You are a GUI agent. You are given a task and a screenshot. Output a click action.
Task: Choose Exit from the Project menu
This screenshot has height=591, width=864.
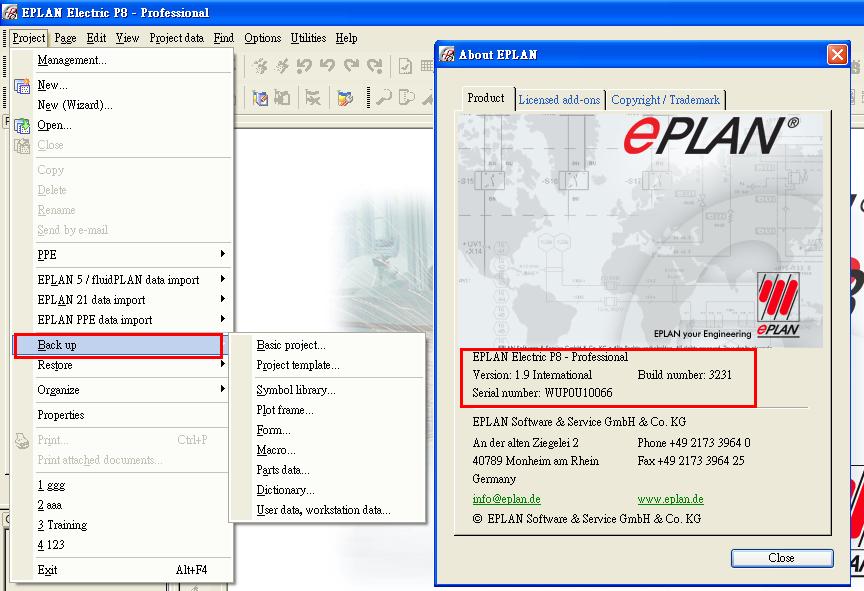121,570
